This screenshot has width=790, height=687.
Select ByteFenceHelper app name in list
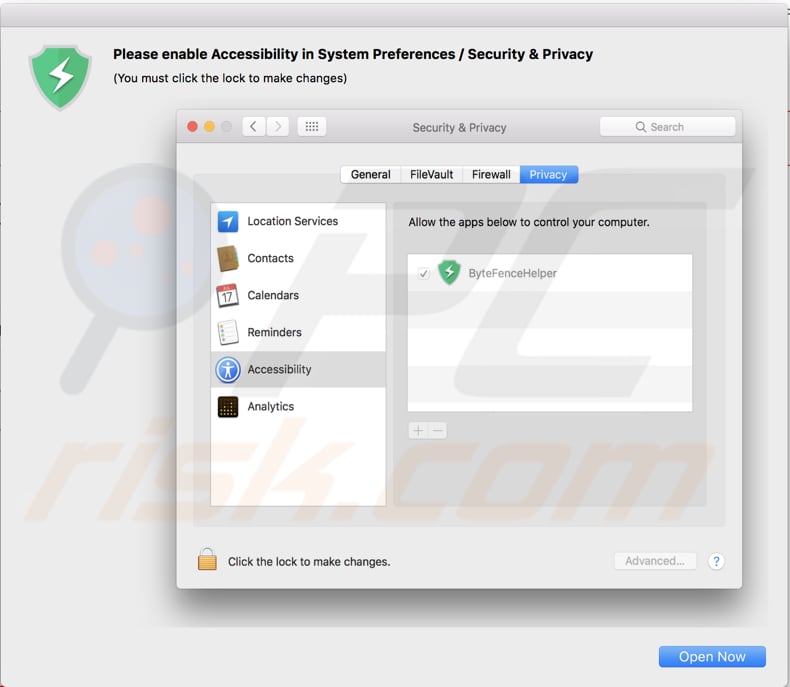[512, 273]
